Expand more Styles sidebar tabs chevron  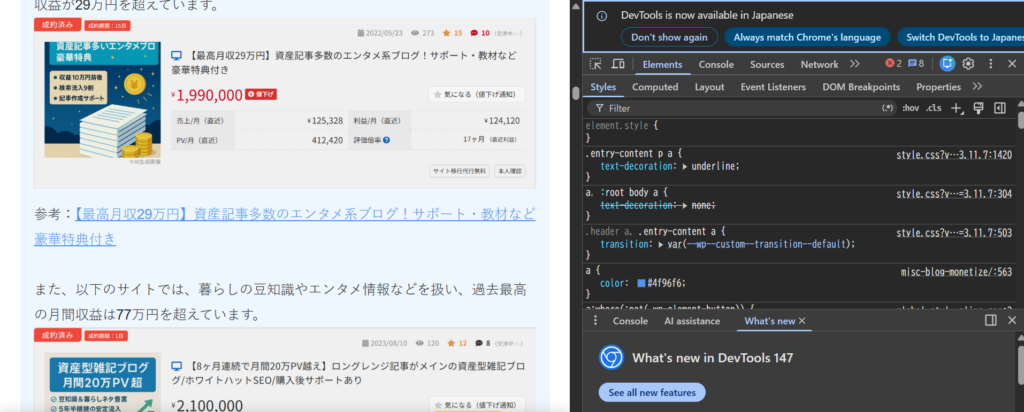977,87
